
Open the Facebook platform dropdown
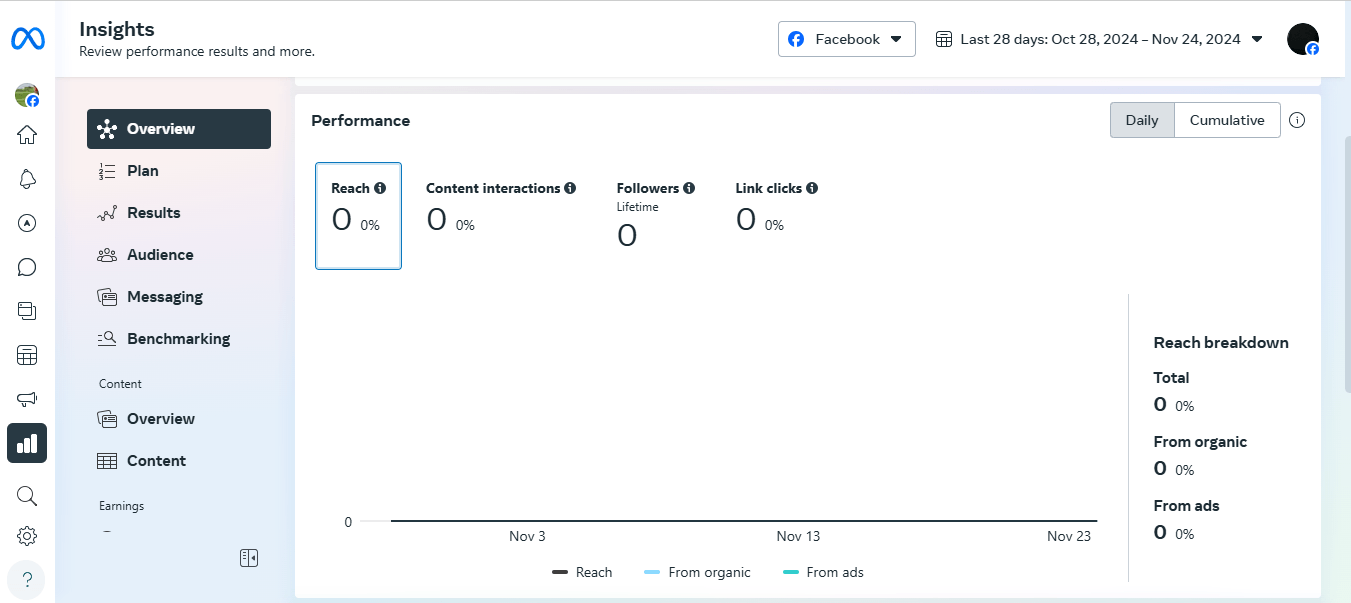(847, 39)
